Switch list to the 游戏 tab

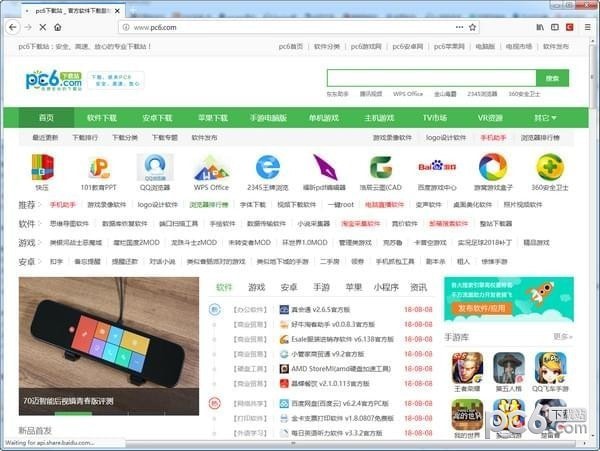256,287
